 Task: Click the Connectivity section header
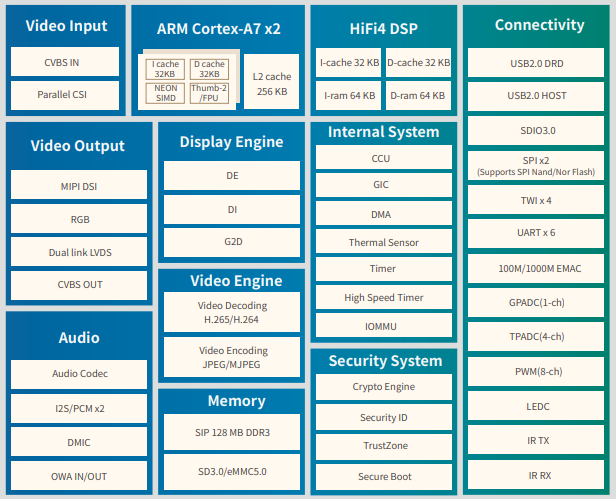tap(539, 25)
